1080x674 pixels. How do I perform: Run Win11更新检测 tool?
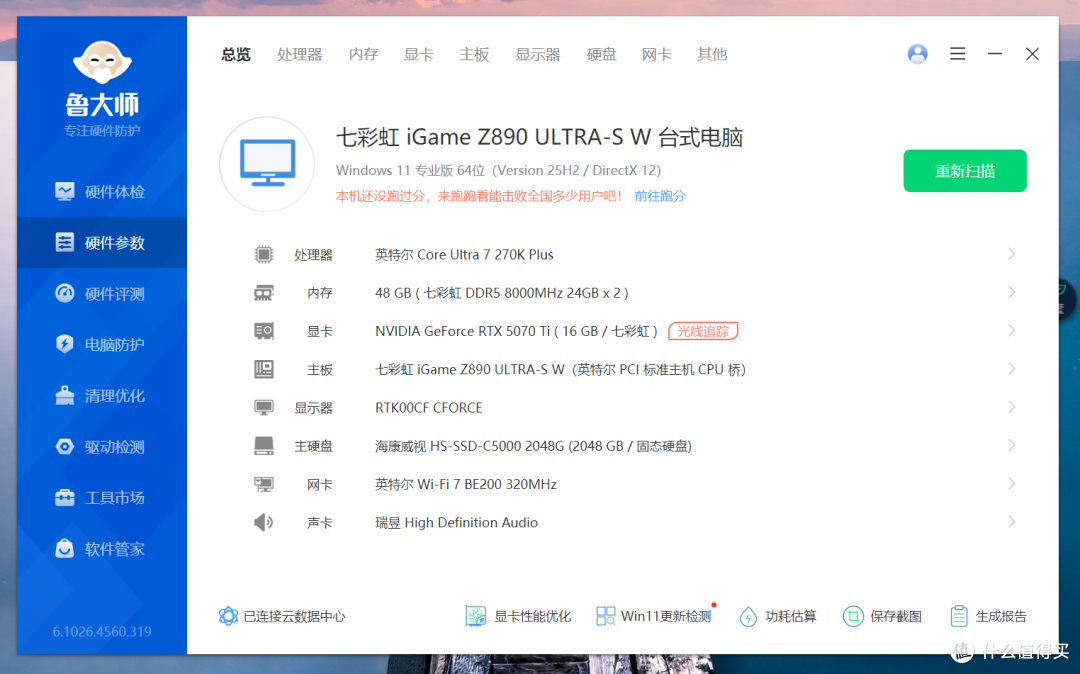coord(654,616)
